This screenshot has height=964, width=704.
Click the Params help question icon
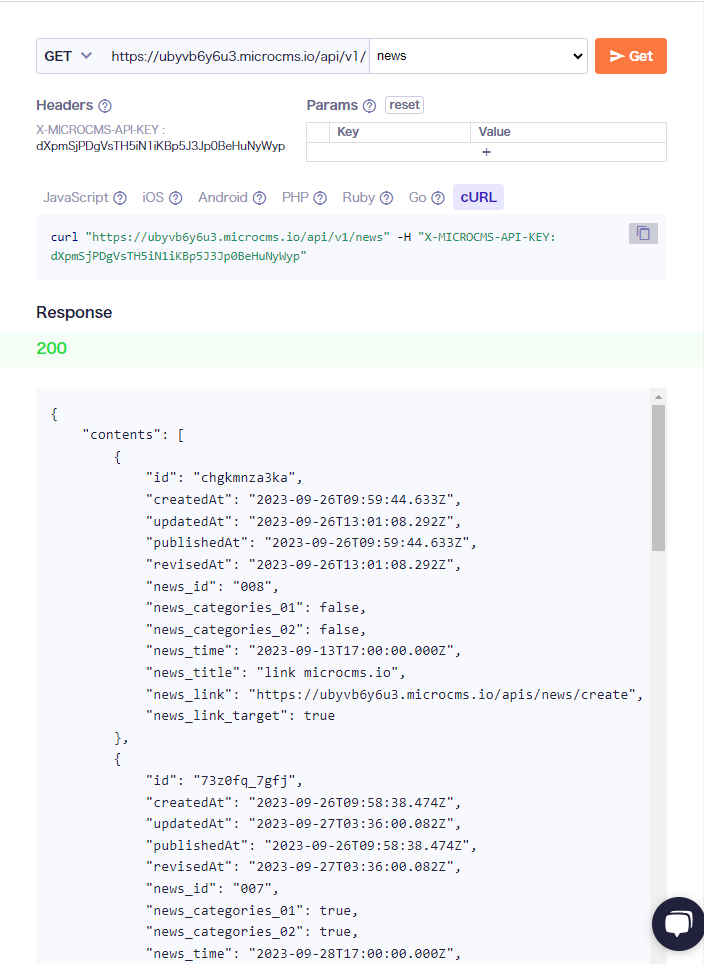[369, 106]
